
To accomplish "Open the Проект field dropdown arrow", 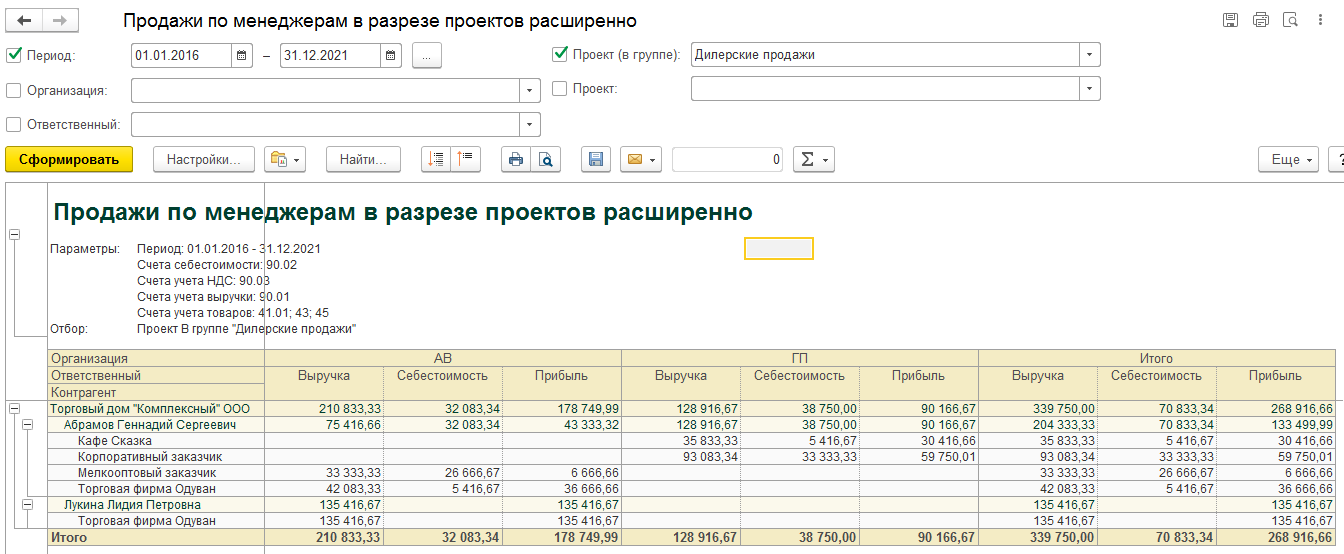I will click(x=1090, y=89).
